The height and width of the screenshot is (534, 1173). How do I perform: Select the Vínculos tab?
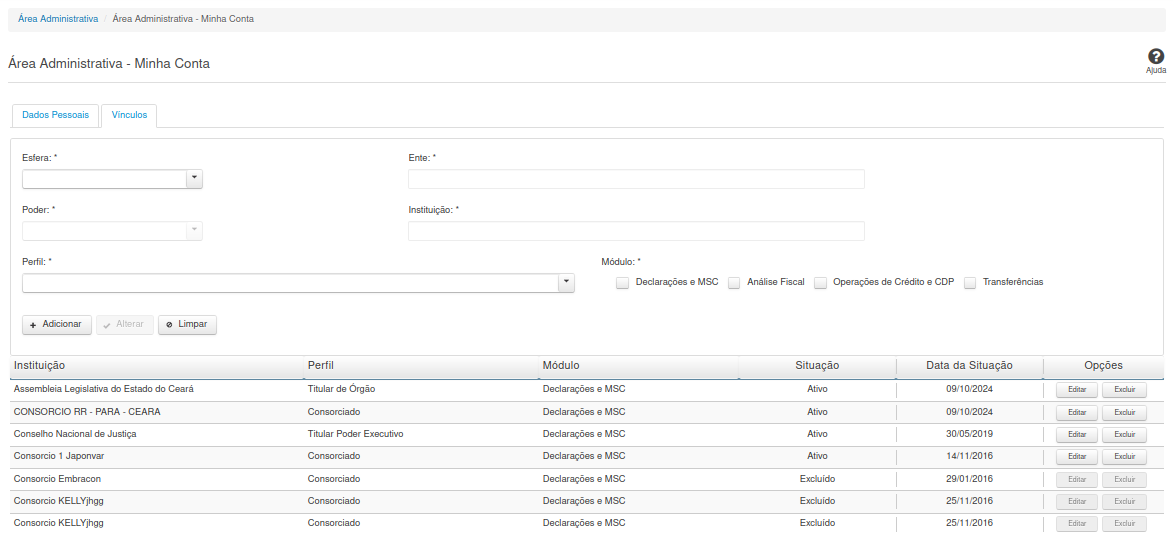(129, 116)
